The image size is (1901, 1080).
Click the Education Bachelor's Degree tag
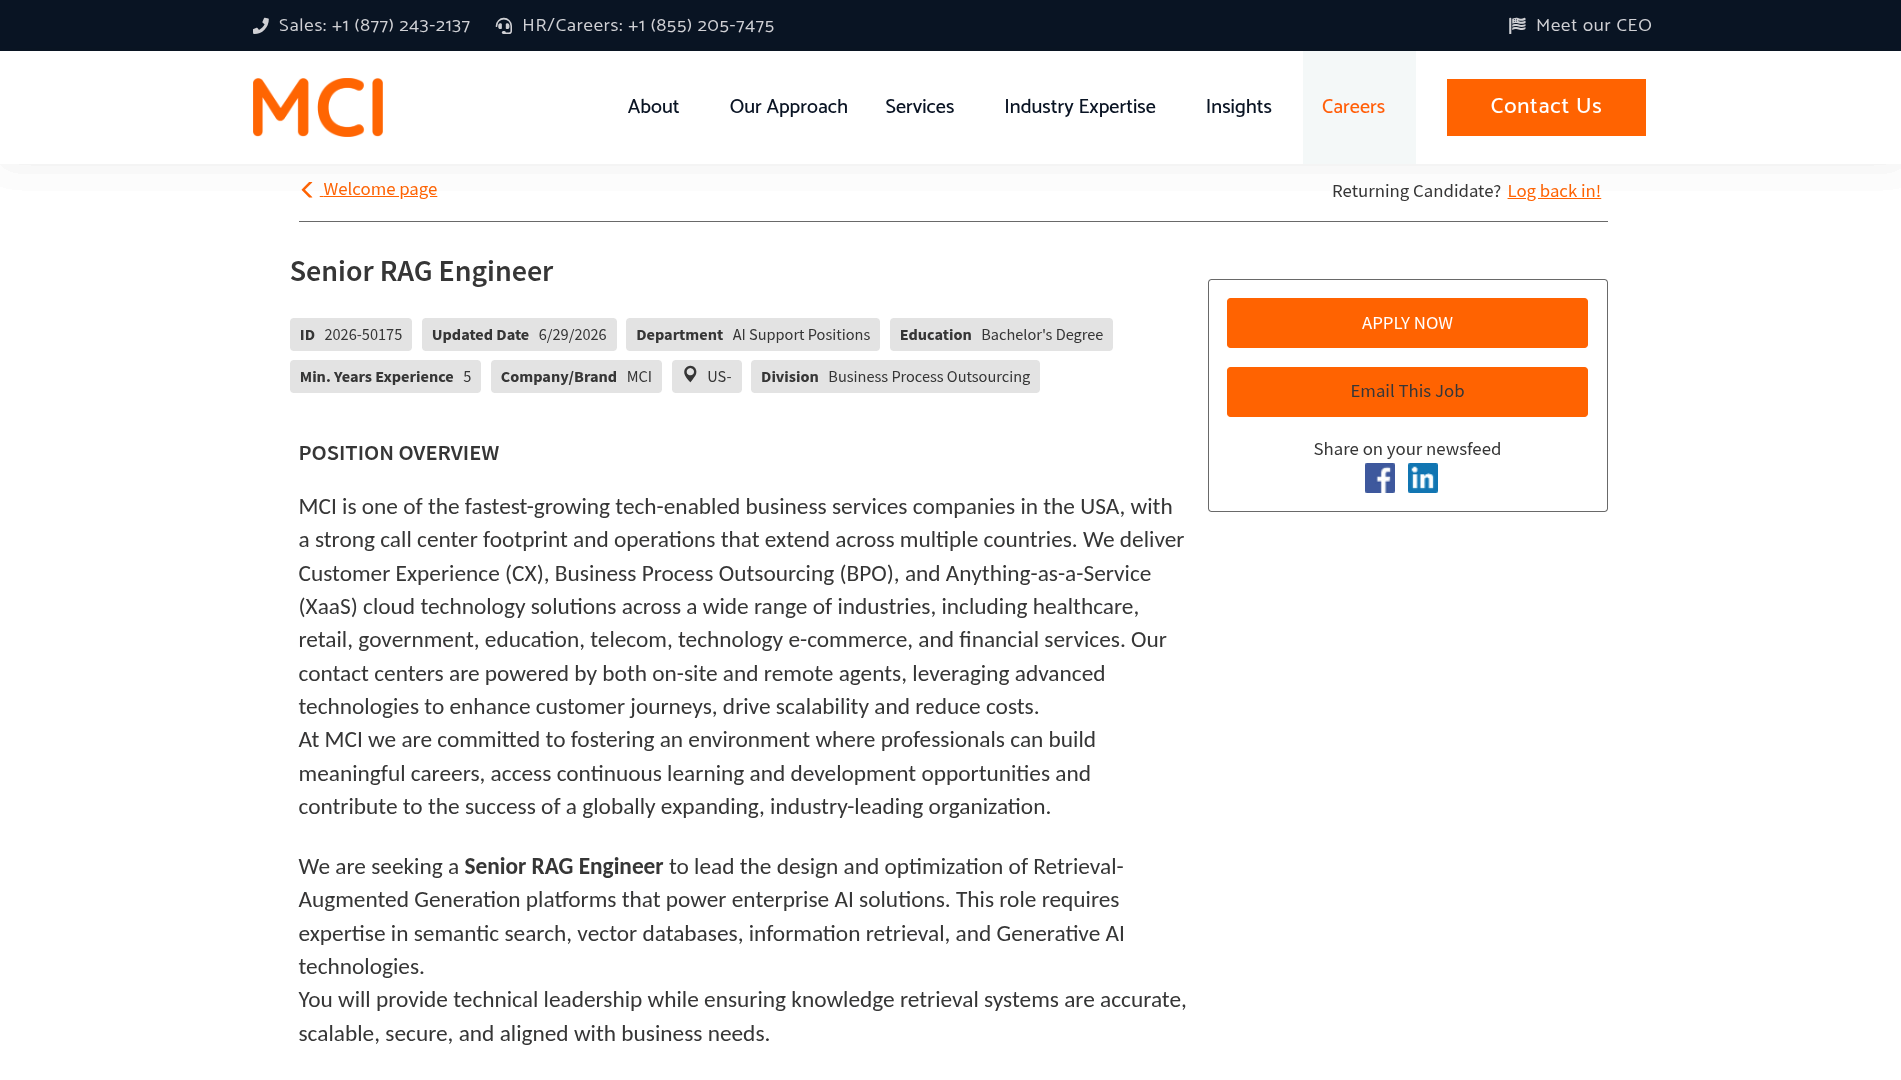click(x=1001, y=335)
